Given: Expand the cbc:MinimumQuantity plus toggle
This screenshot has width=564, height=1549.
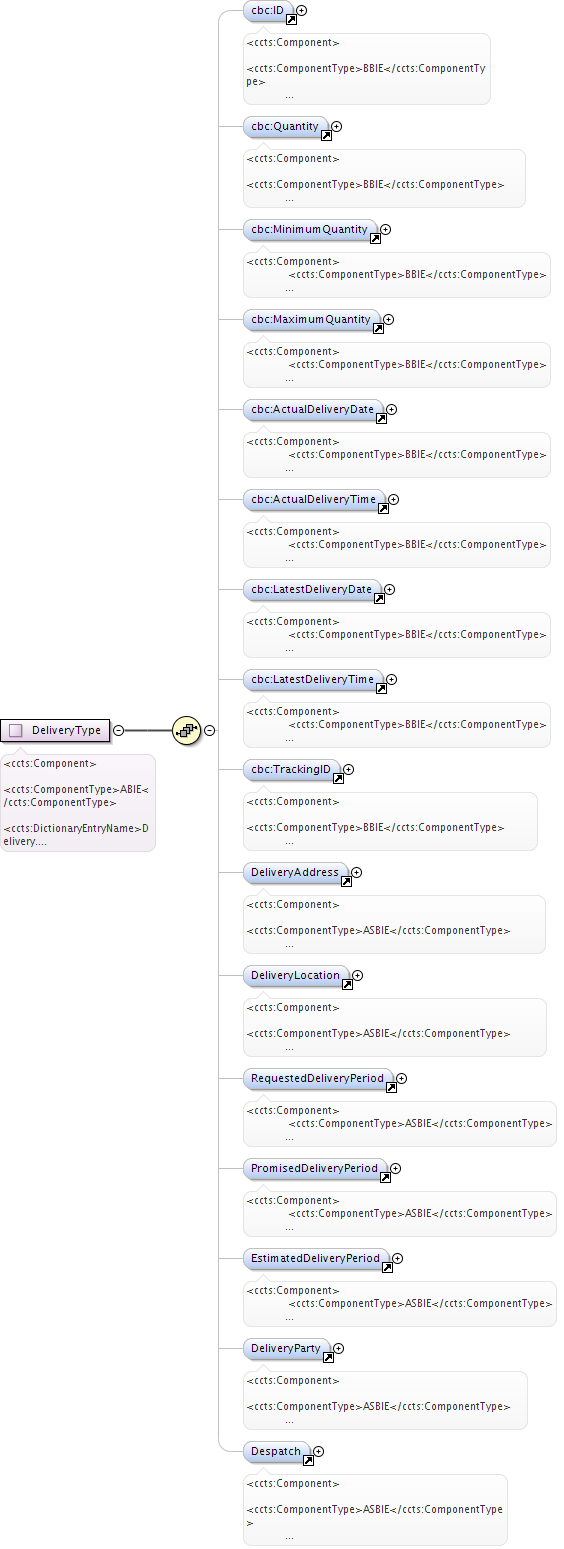Looking at the screenshot, I should click(x=386, y=229).
